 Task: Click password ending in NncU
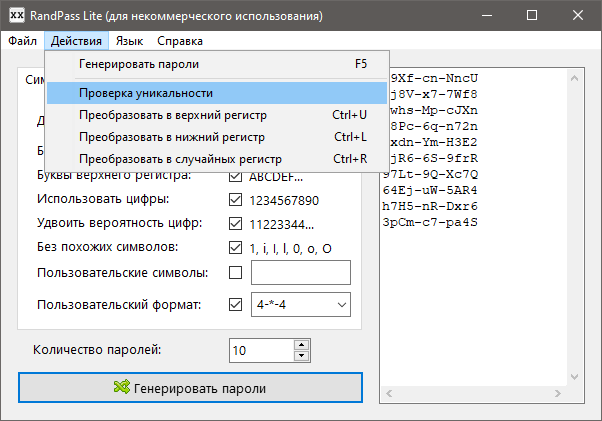click(434, 78)
